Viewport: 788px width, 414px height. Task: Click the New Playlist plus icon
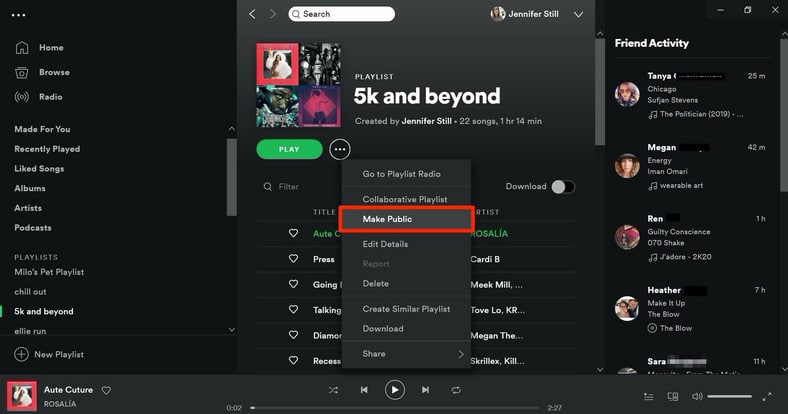click(21, 354)
